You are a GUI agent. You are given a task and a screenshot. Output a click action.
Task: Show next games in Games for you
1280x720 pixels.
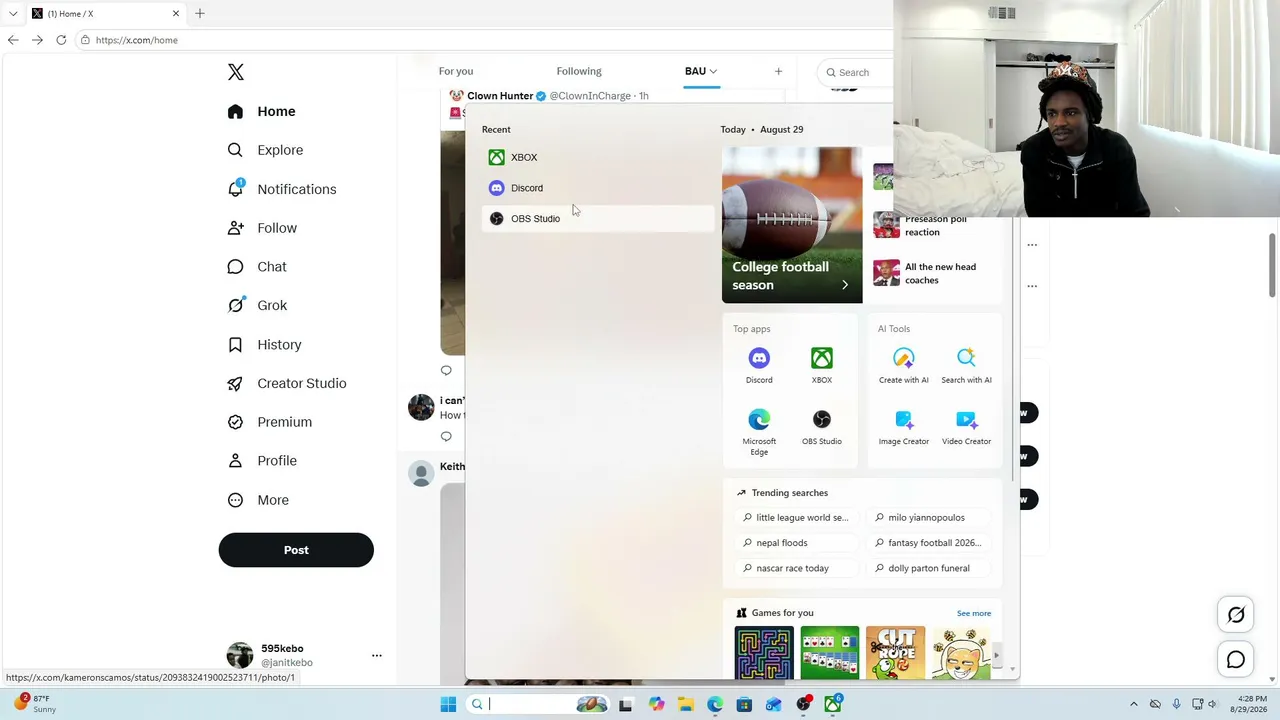tap(996, 656)
